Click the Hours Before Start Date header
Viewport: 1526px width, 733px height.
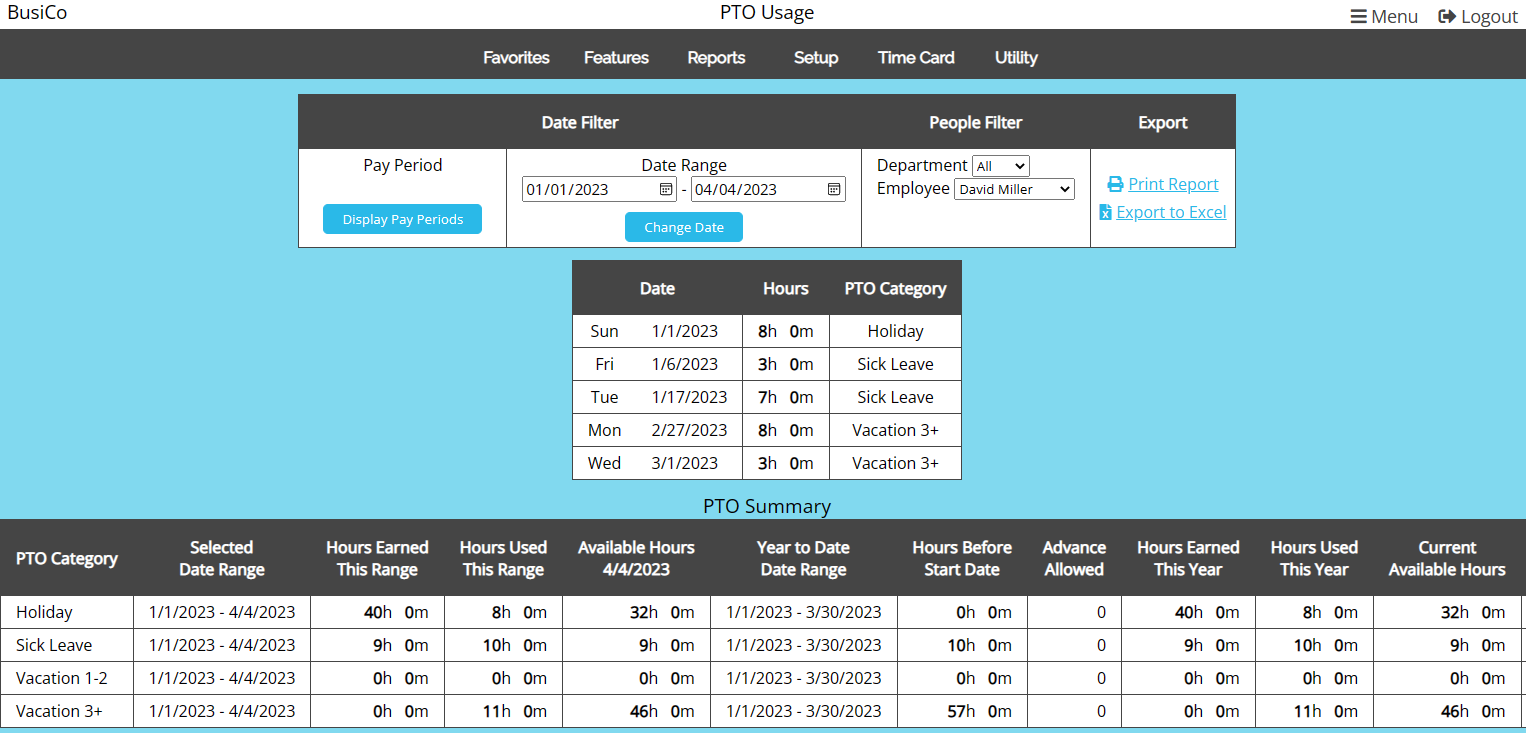[962, 558]
